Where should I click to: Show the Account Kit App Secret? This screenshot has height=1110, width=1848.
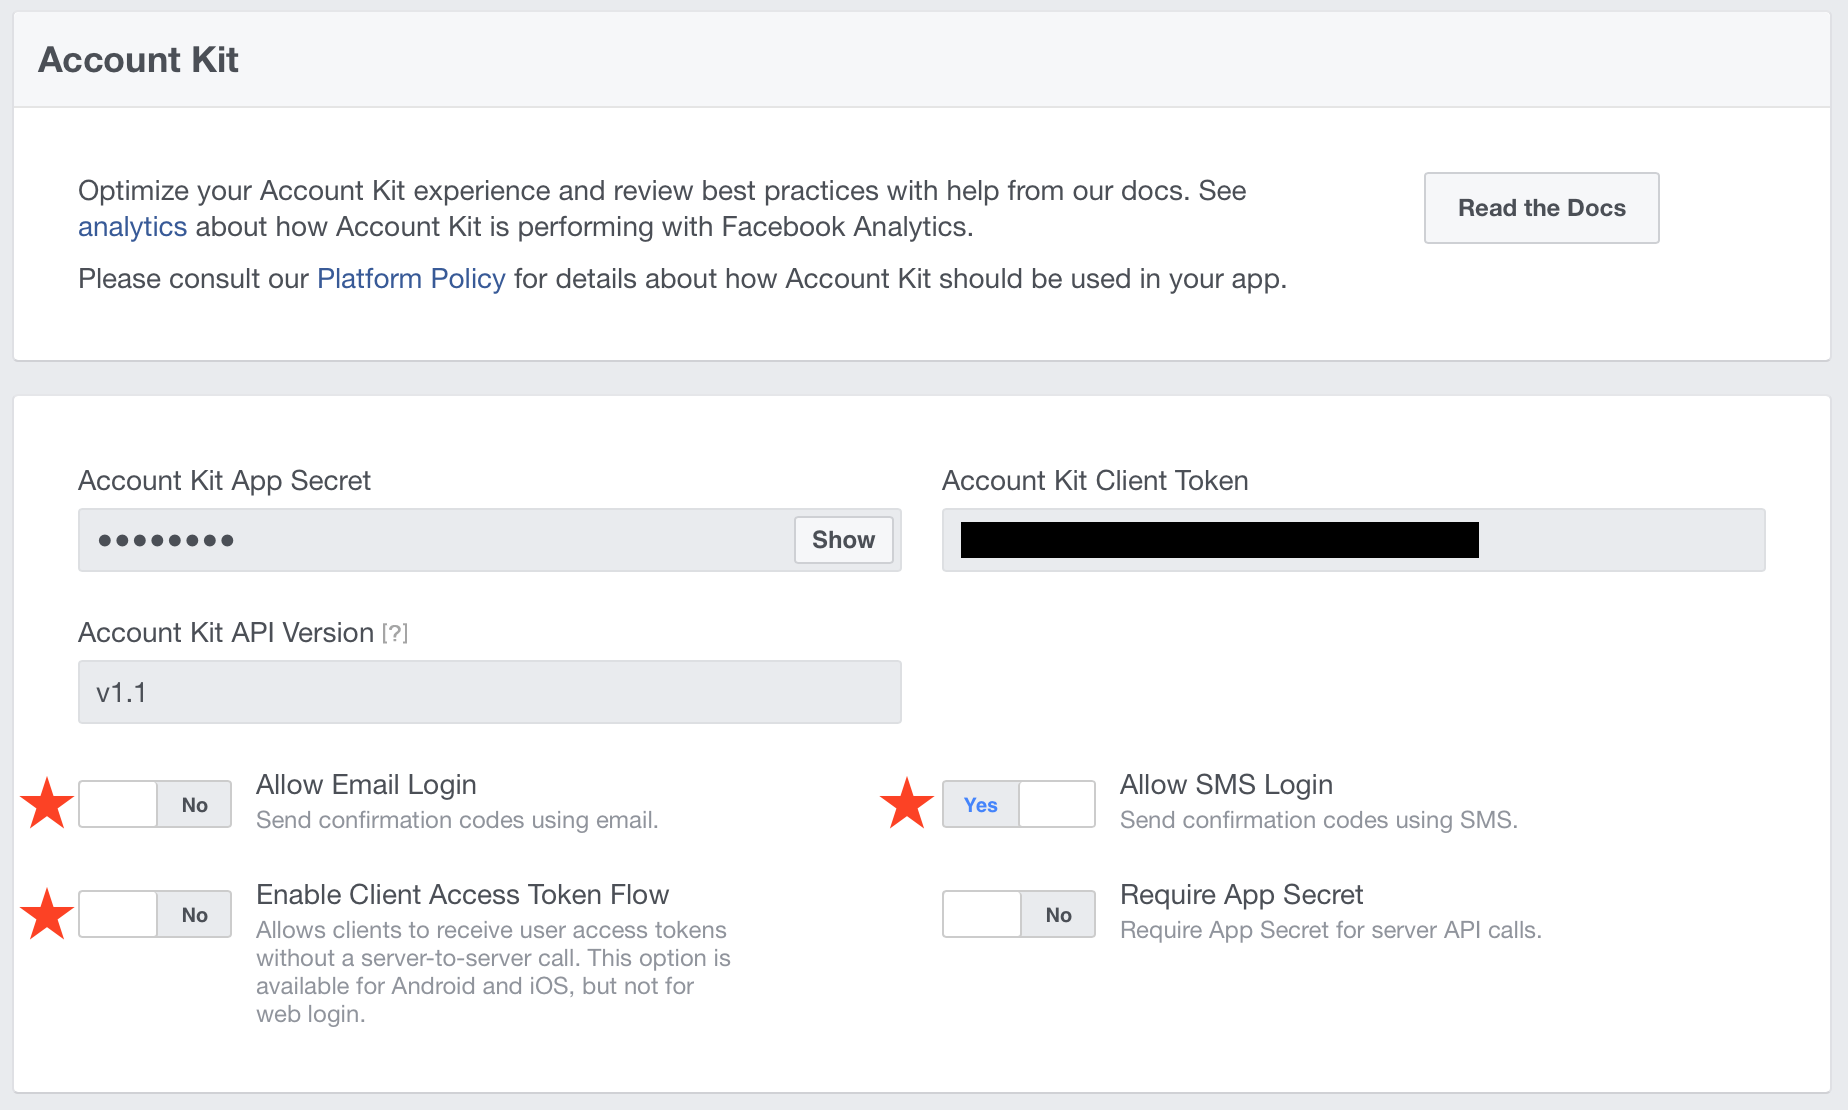point(843,540)
